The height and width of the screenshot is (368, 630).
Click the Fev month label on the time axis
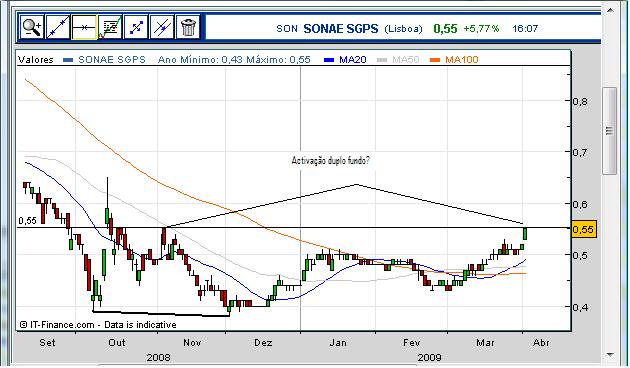pyautogui.click(x=411, y=343)
